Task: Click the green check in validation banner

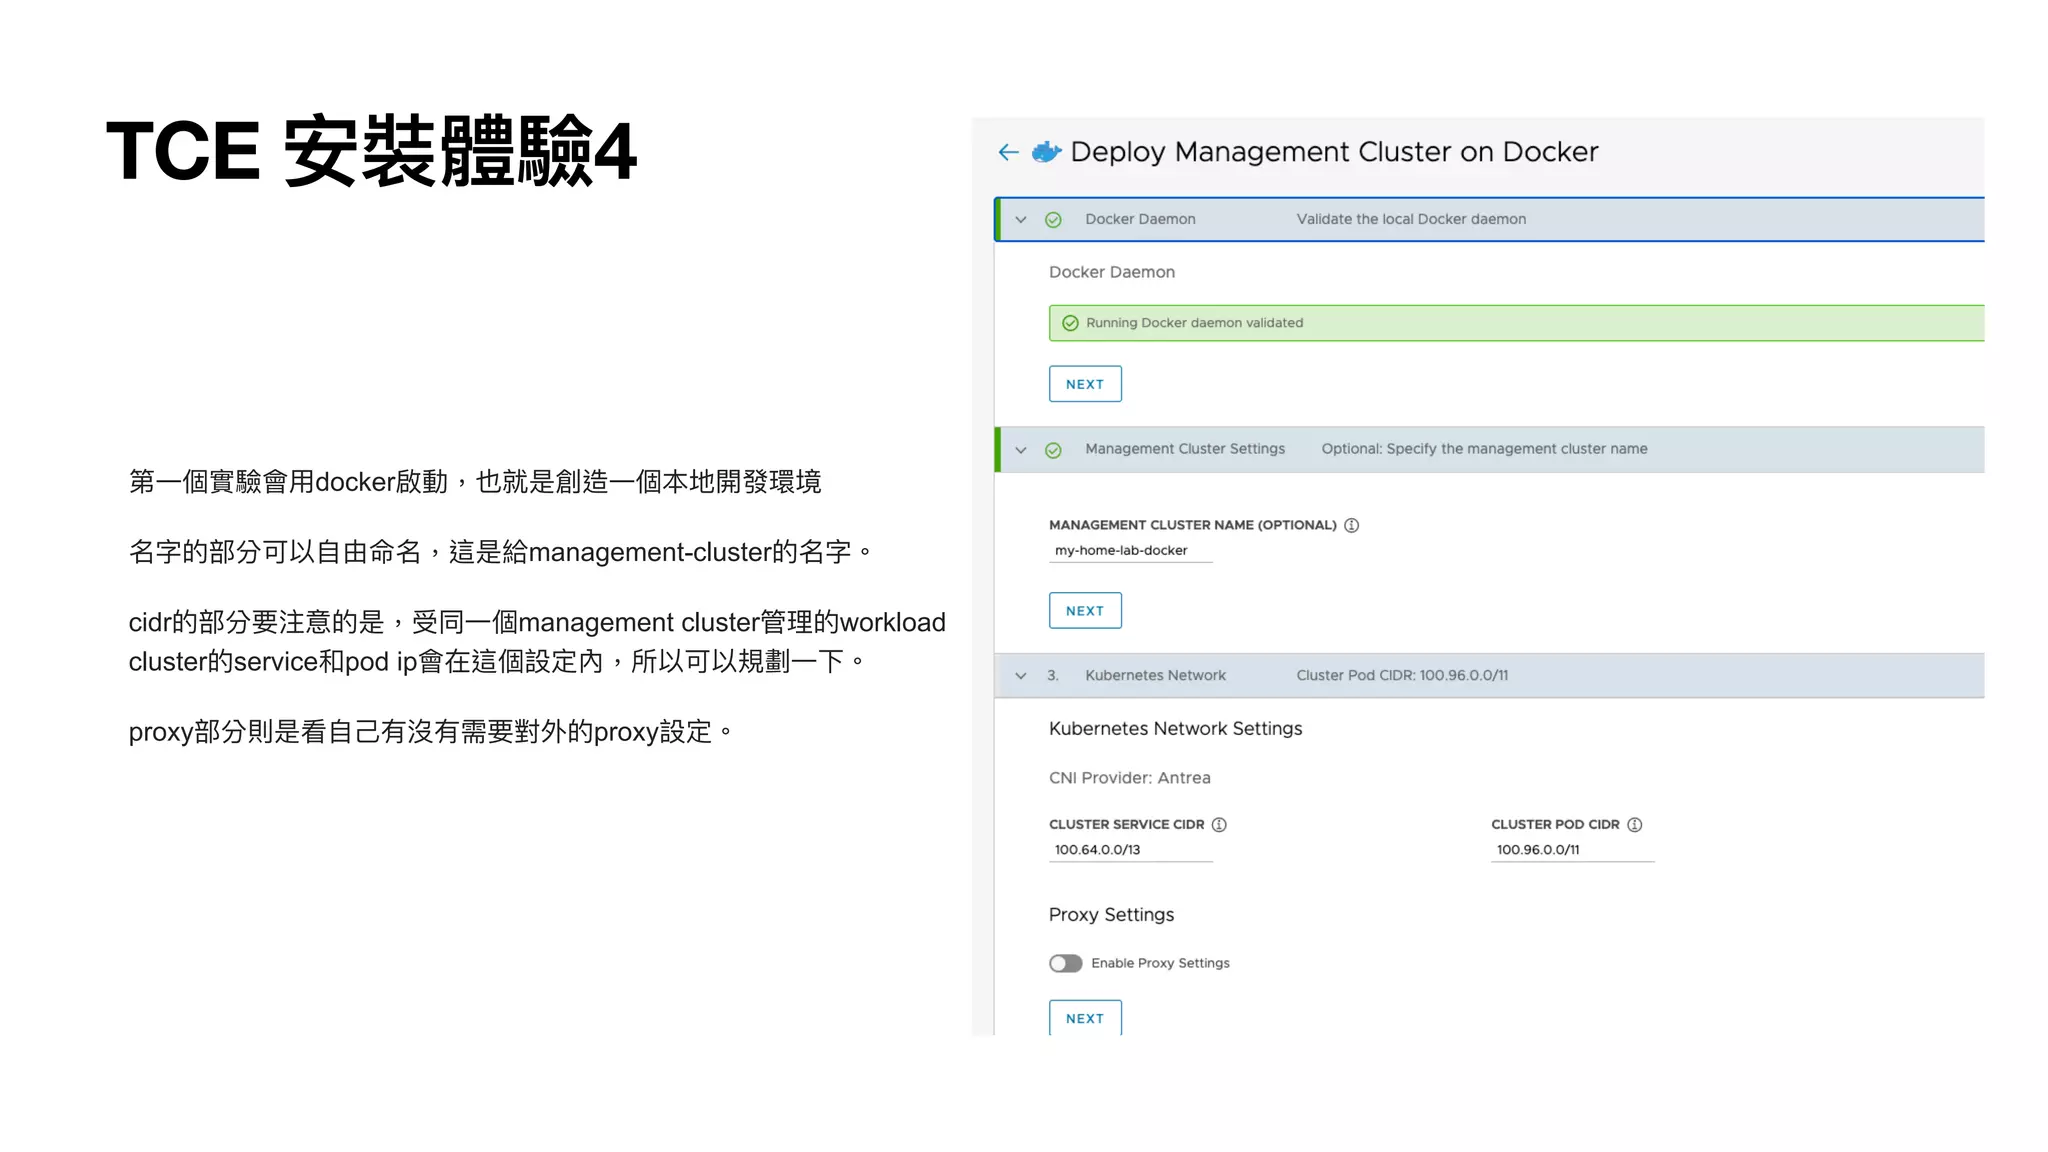Action: click(x=1070, y=323)
